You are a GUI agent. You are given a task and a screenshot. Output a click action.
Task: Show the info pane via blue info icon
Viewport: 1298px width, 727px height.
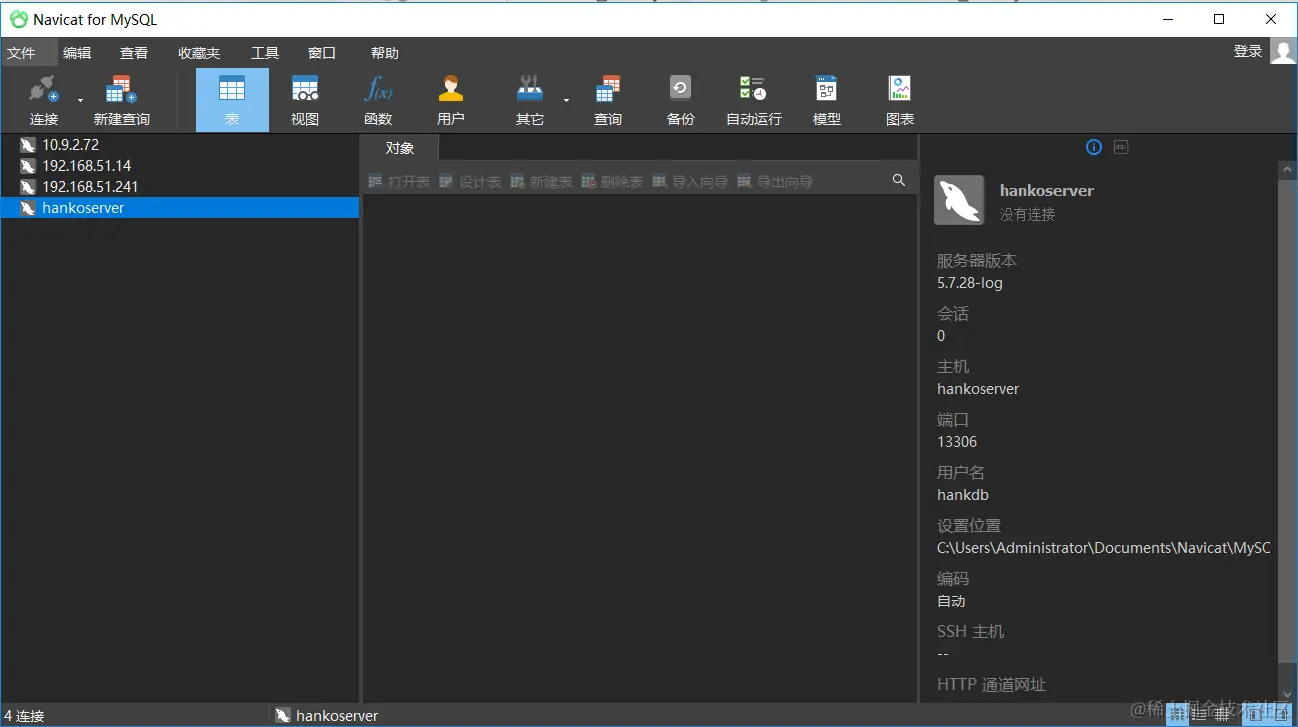coord(1094,147)
